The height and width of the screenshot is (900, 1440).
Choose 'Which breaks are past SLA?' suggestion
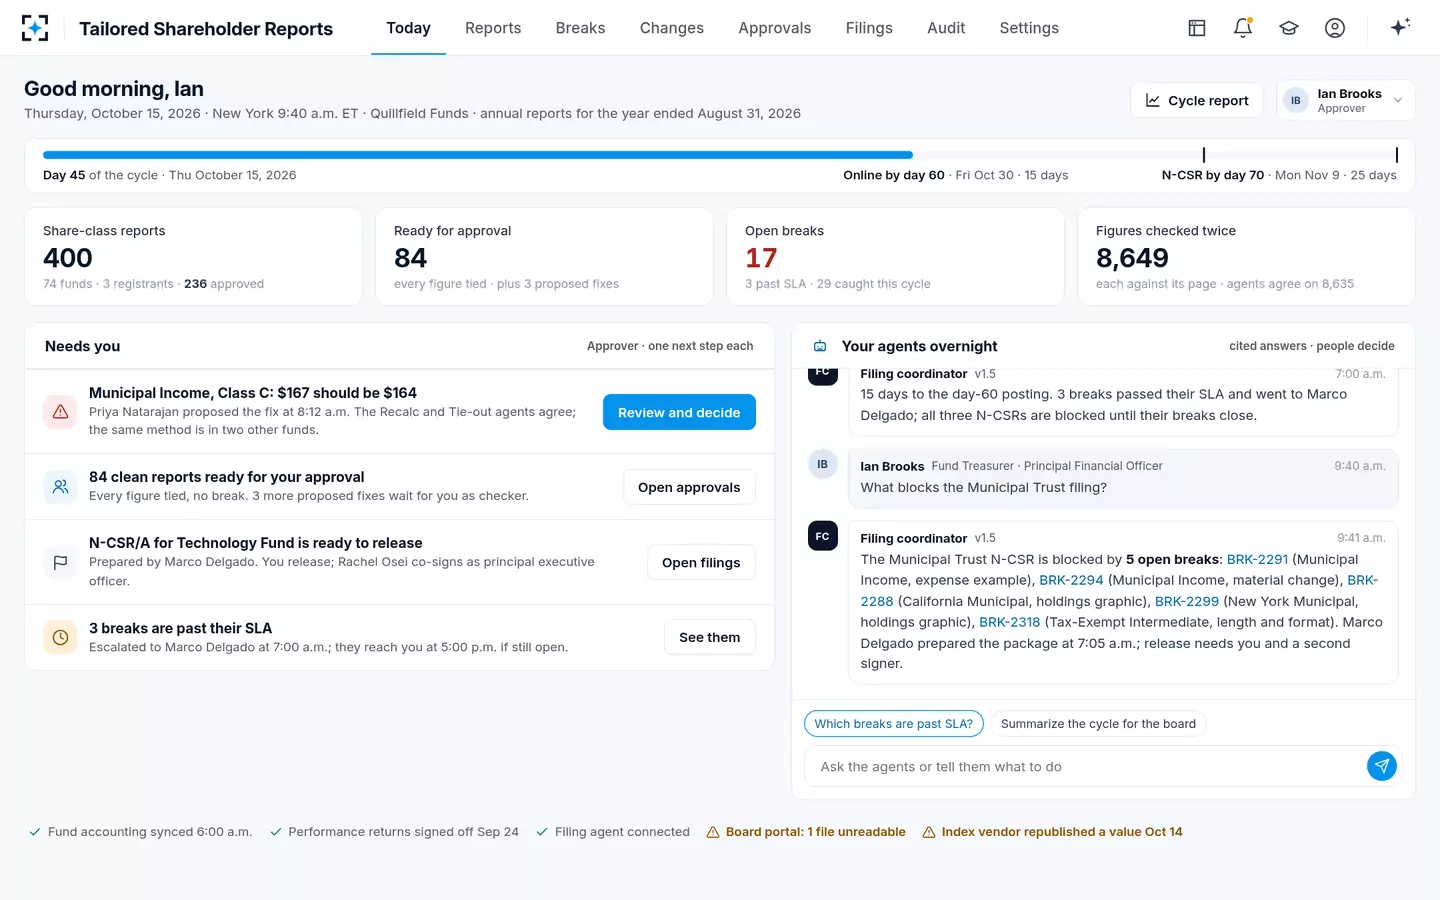[894, 723]
